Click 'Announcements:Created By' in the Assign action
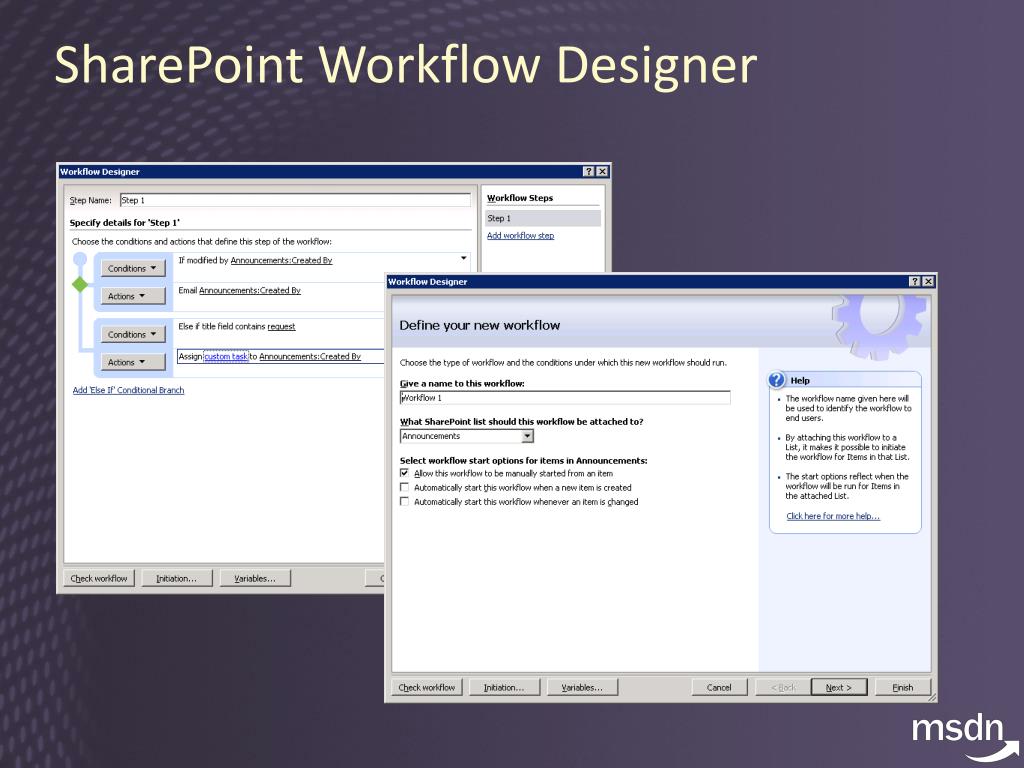 tap(310, 357)
